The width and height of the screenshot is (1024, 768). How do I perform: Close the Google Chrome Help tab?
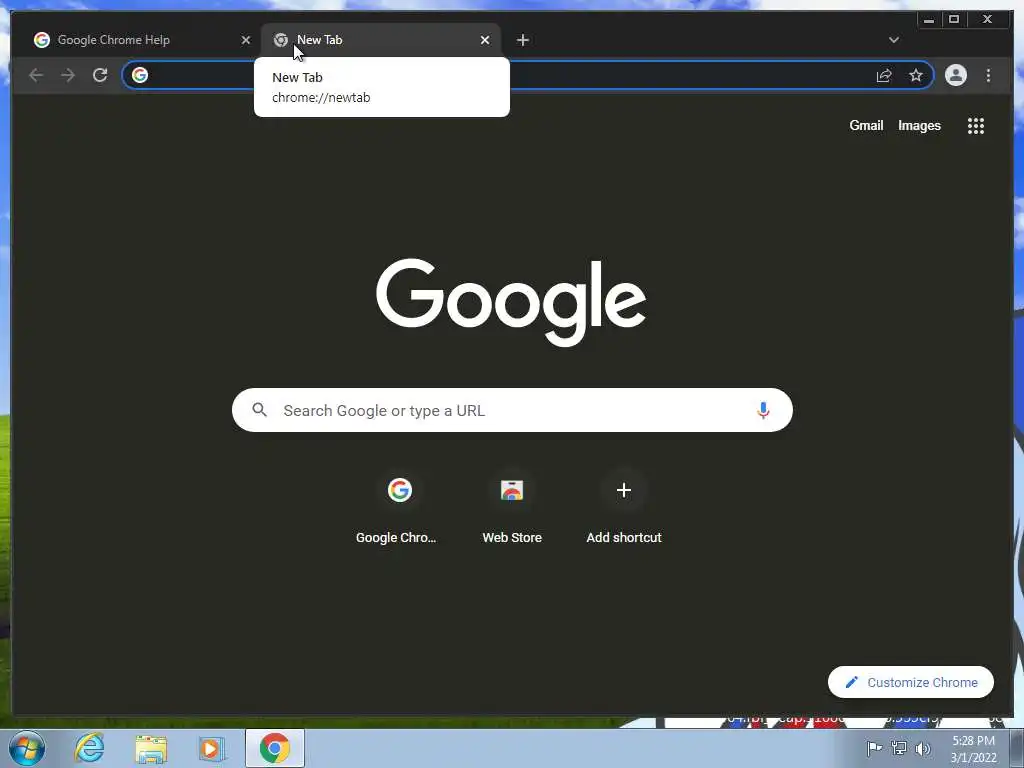[x=246, y=40]
